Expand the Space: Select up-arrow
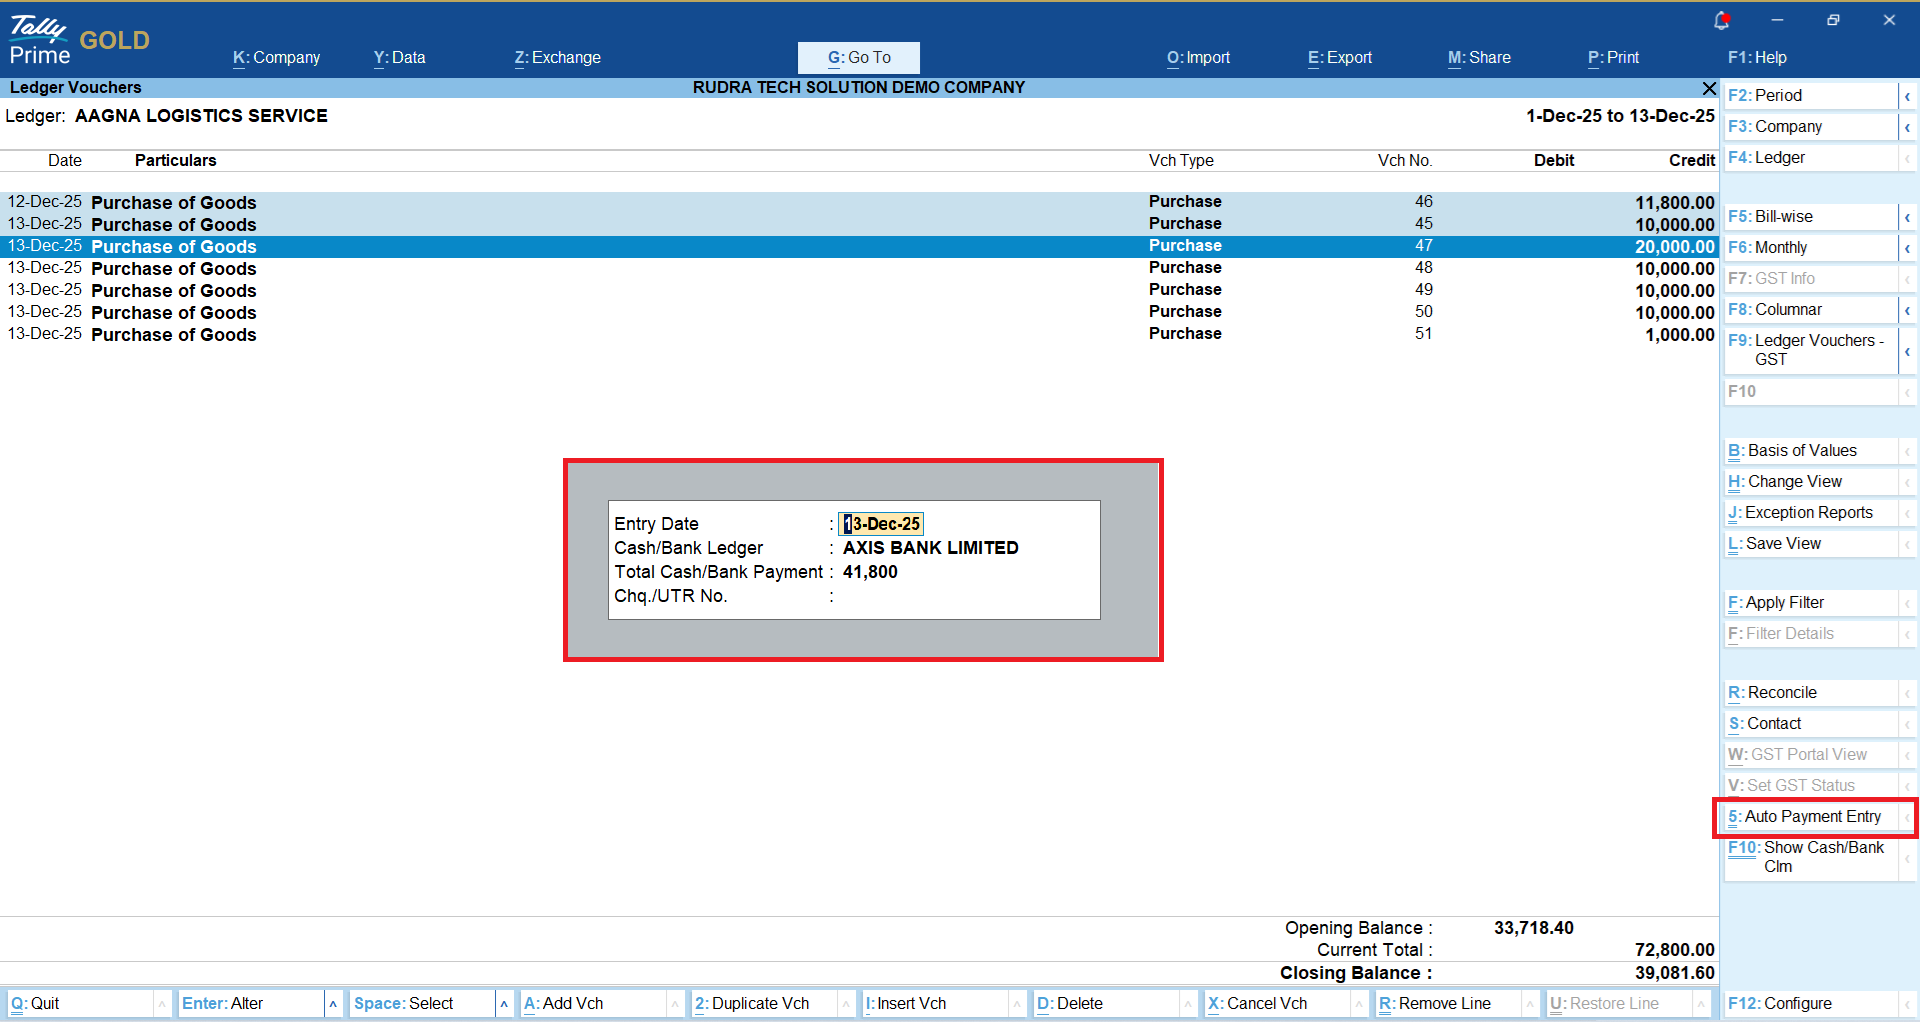Image resolution: width=1920 pixels, height=1022 pixels. coord(504,1003)
